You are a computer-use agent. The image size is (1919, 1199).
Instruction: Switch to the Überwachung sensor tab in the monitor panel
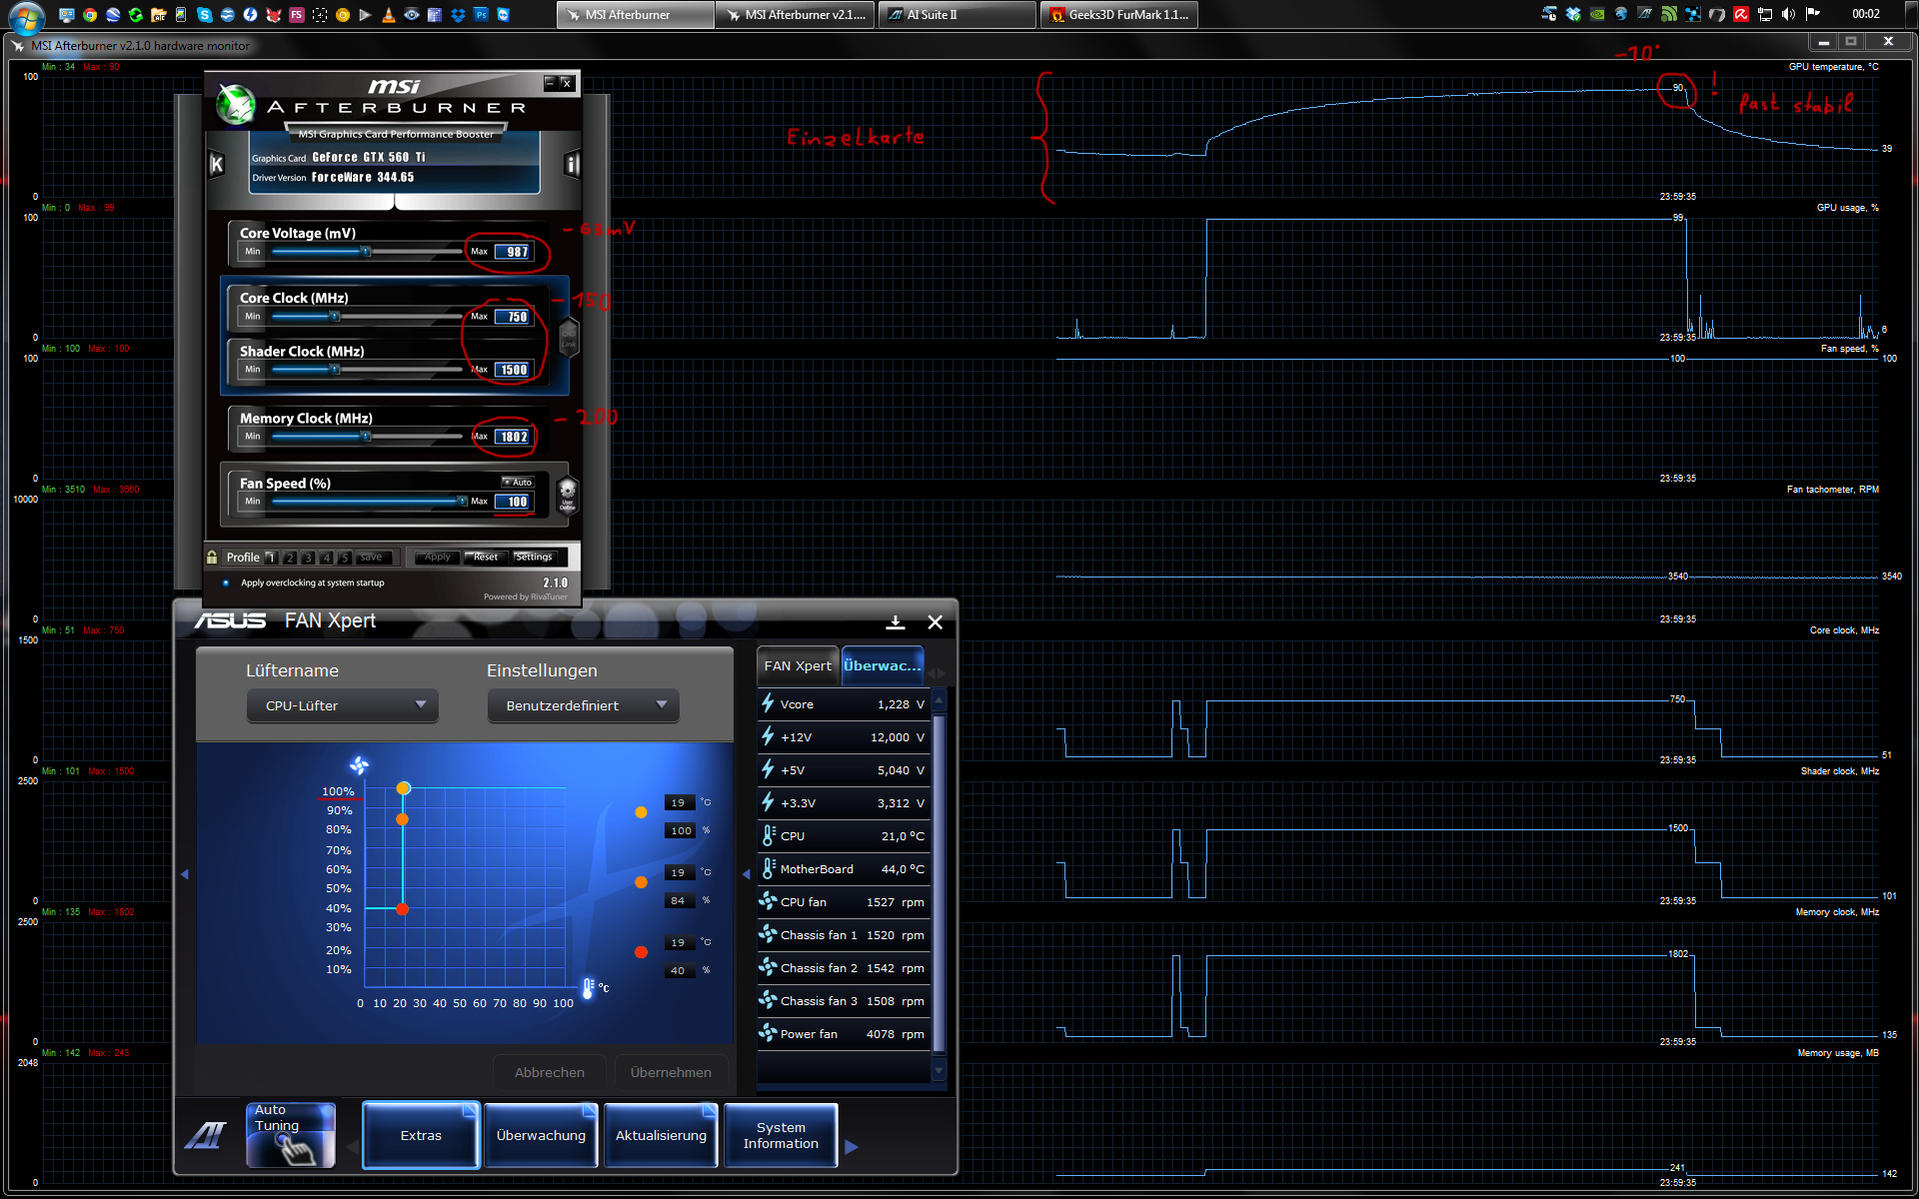coord(882,666)
